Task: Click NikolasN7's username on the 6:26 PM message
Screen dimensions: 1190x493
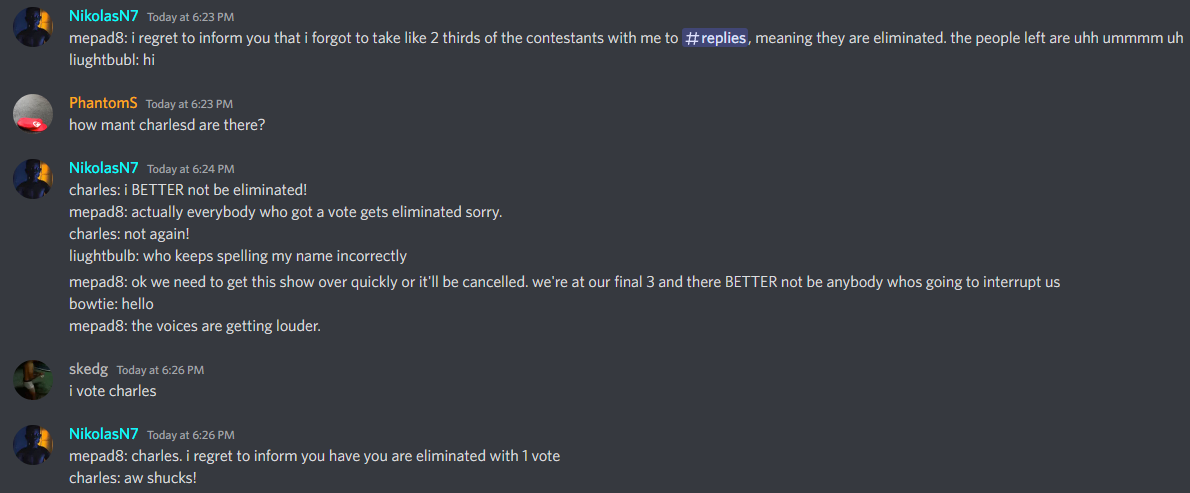Action: tap(104, 435)
